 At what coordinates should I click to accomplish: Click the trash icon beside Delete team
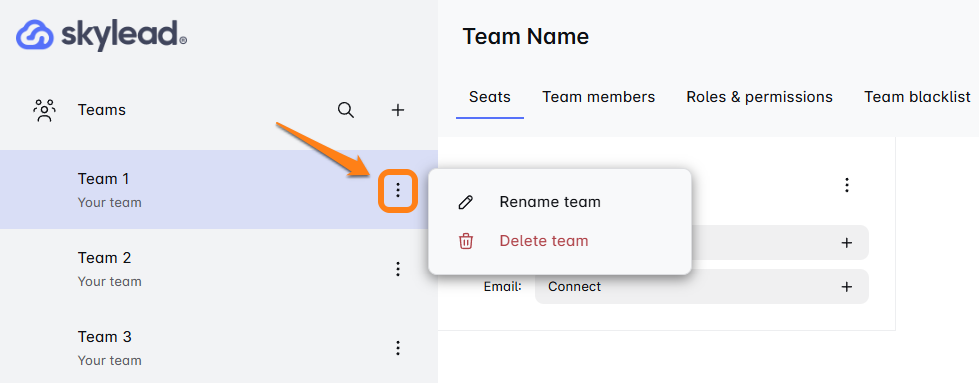(x=466, y=241)
